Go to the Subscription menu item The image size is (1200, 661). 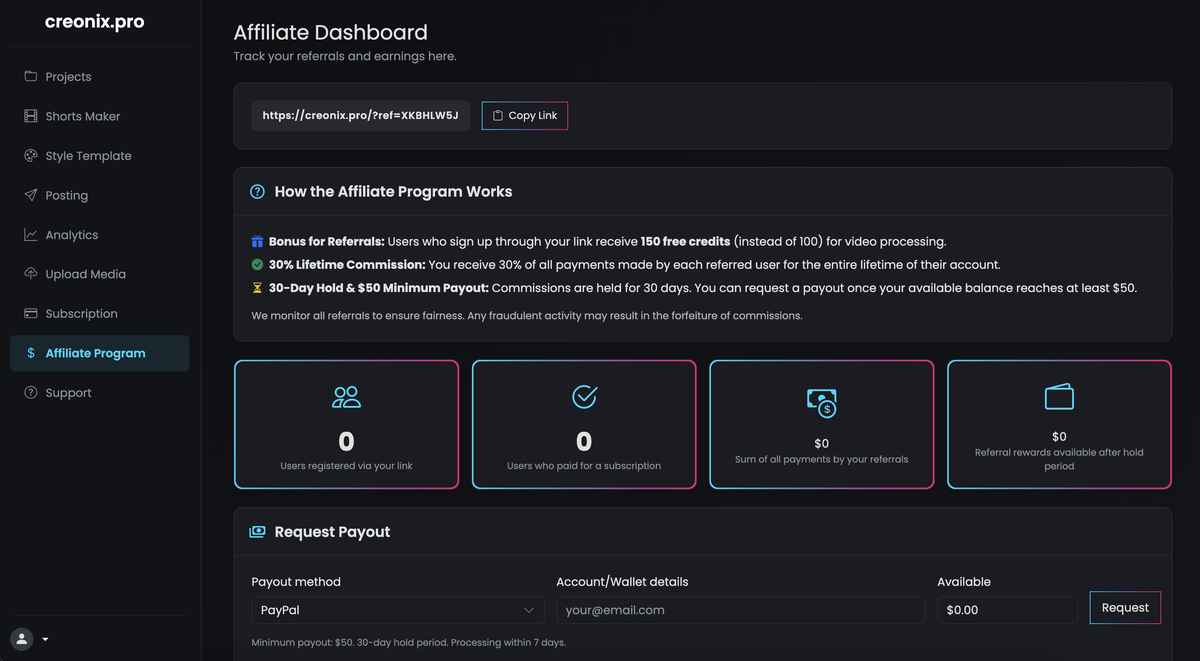(81, 314)
